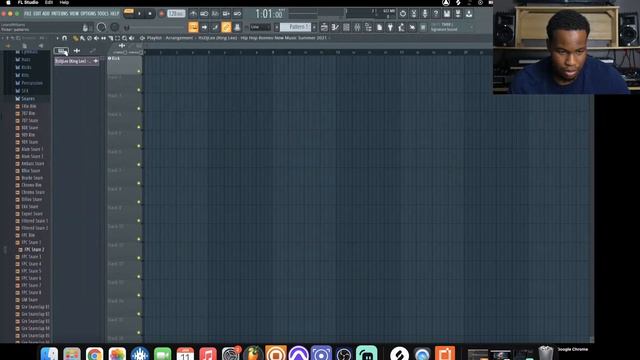
Task: Select the playlist Delete tool
Action: coord(89,38)
